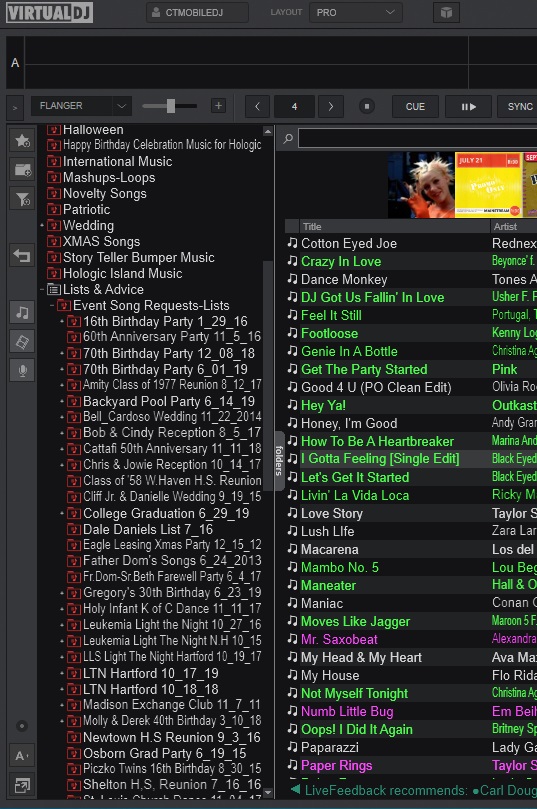Click the font size A icon

(x=22, y=756)
